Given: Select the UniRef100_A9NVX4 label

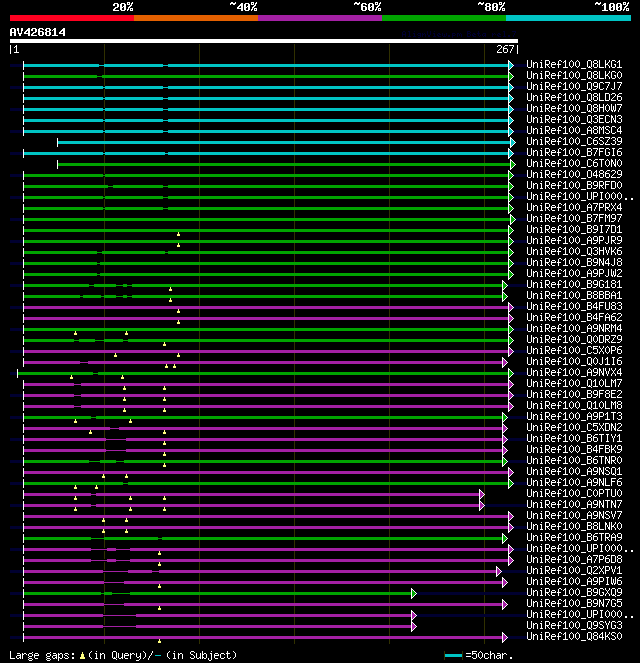Looking at the screenshot, I should coord(574,372).
